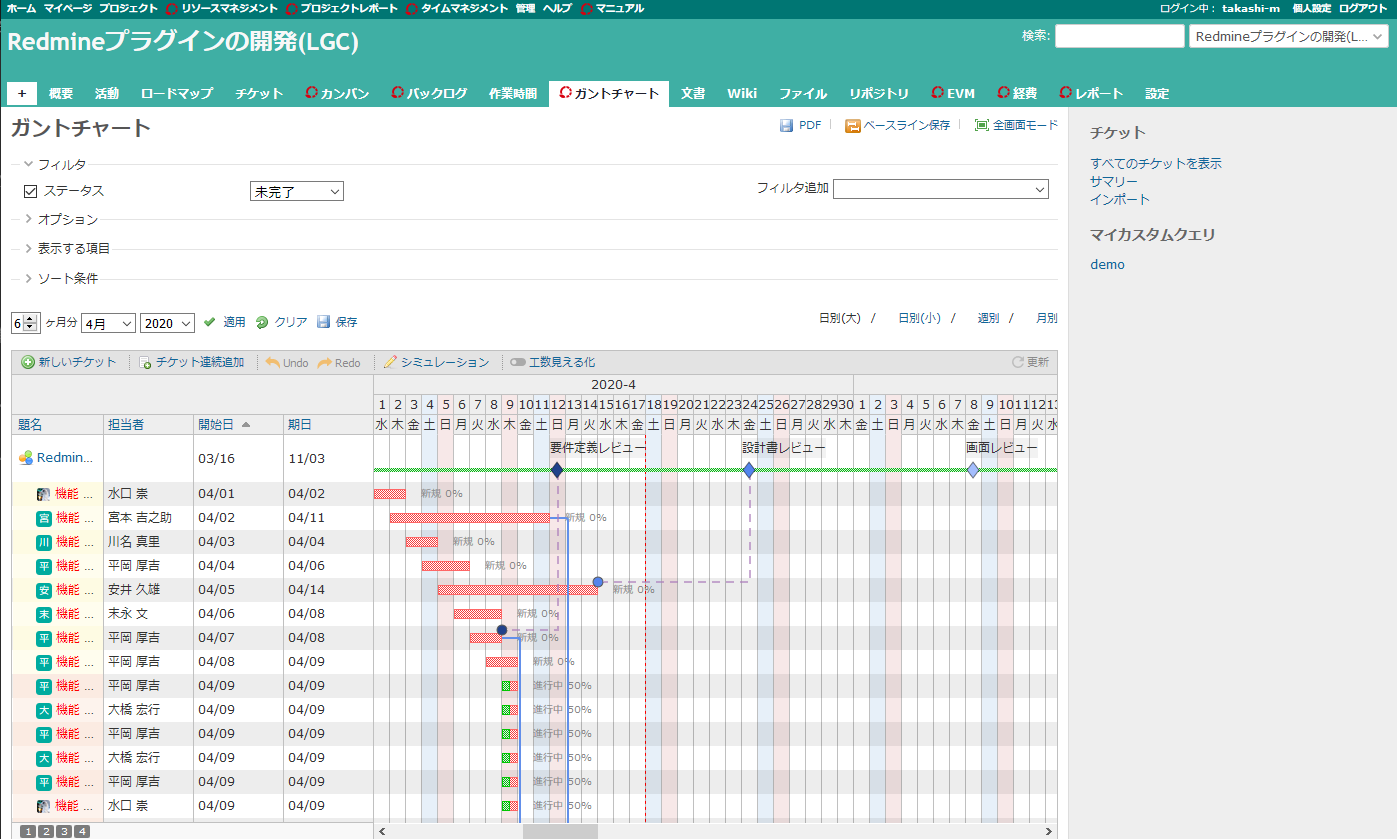Click the Redo arrow icon
Screen dimensions: 1397x839
(324, 362)
